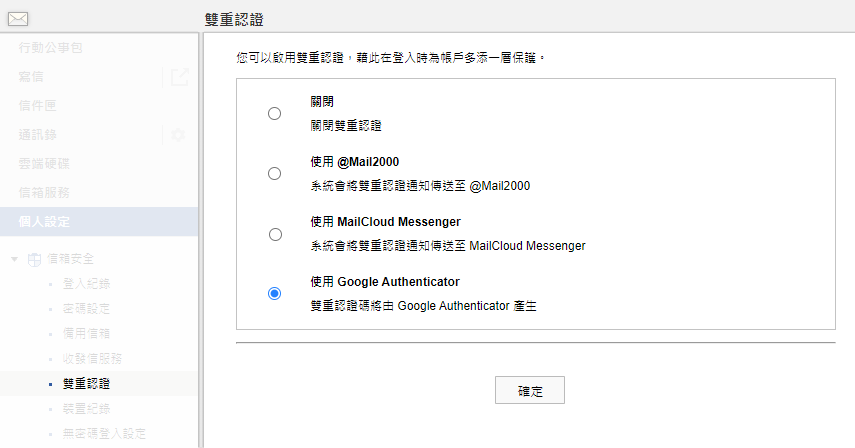This screenshot has width=855, height=448.
Task: Select the 使用 @Mail2000 radio button
Action: [274, 173]
